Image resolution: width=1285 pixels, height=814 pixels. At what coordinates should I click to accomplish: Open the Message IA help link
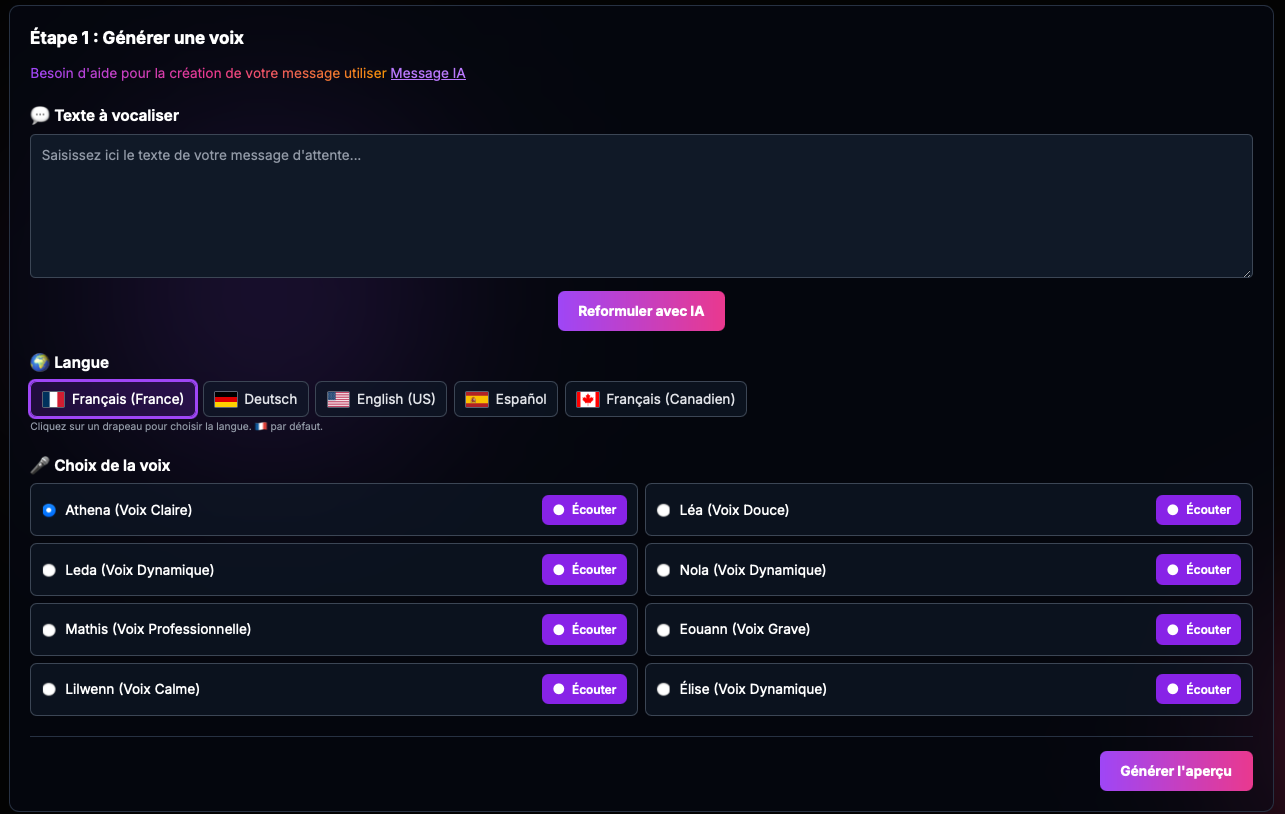click(x=427, y=73)
